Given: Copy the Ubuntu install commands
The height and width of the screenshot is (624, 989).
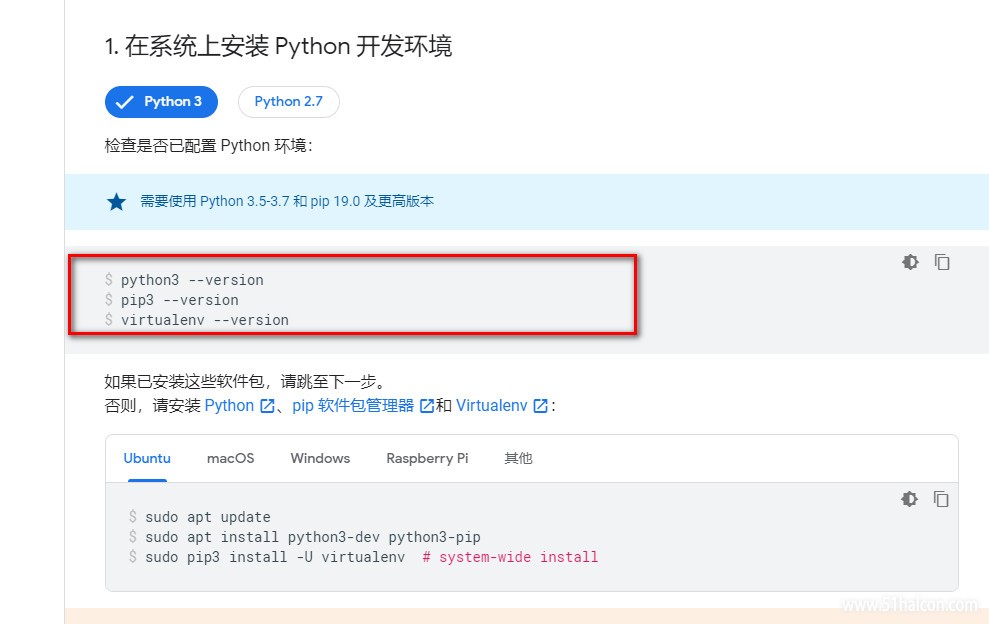Looking at the screenshot, I should click(940, 499).
